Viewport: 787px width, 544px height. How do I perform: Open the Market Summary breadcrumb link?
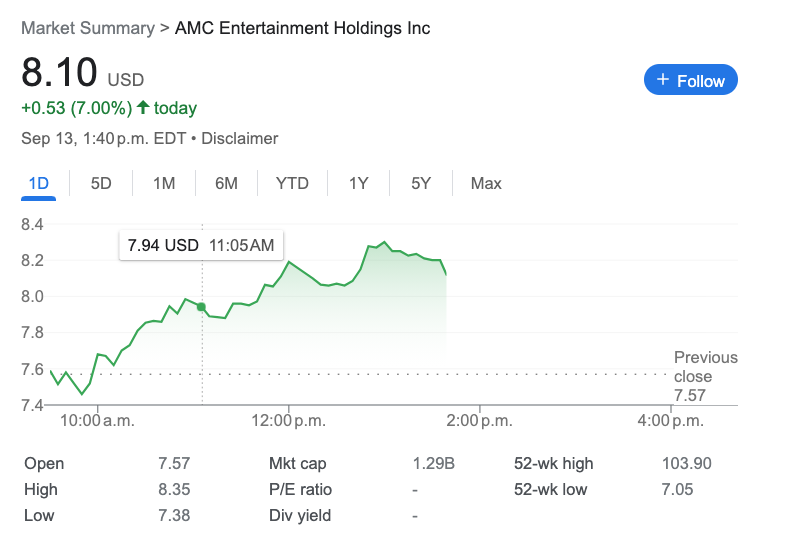click(88, 28)
